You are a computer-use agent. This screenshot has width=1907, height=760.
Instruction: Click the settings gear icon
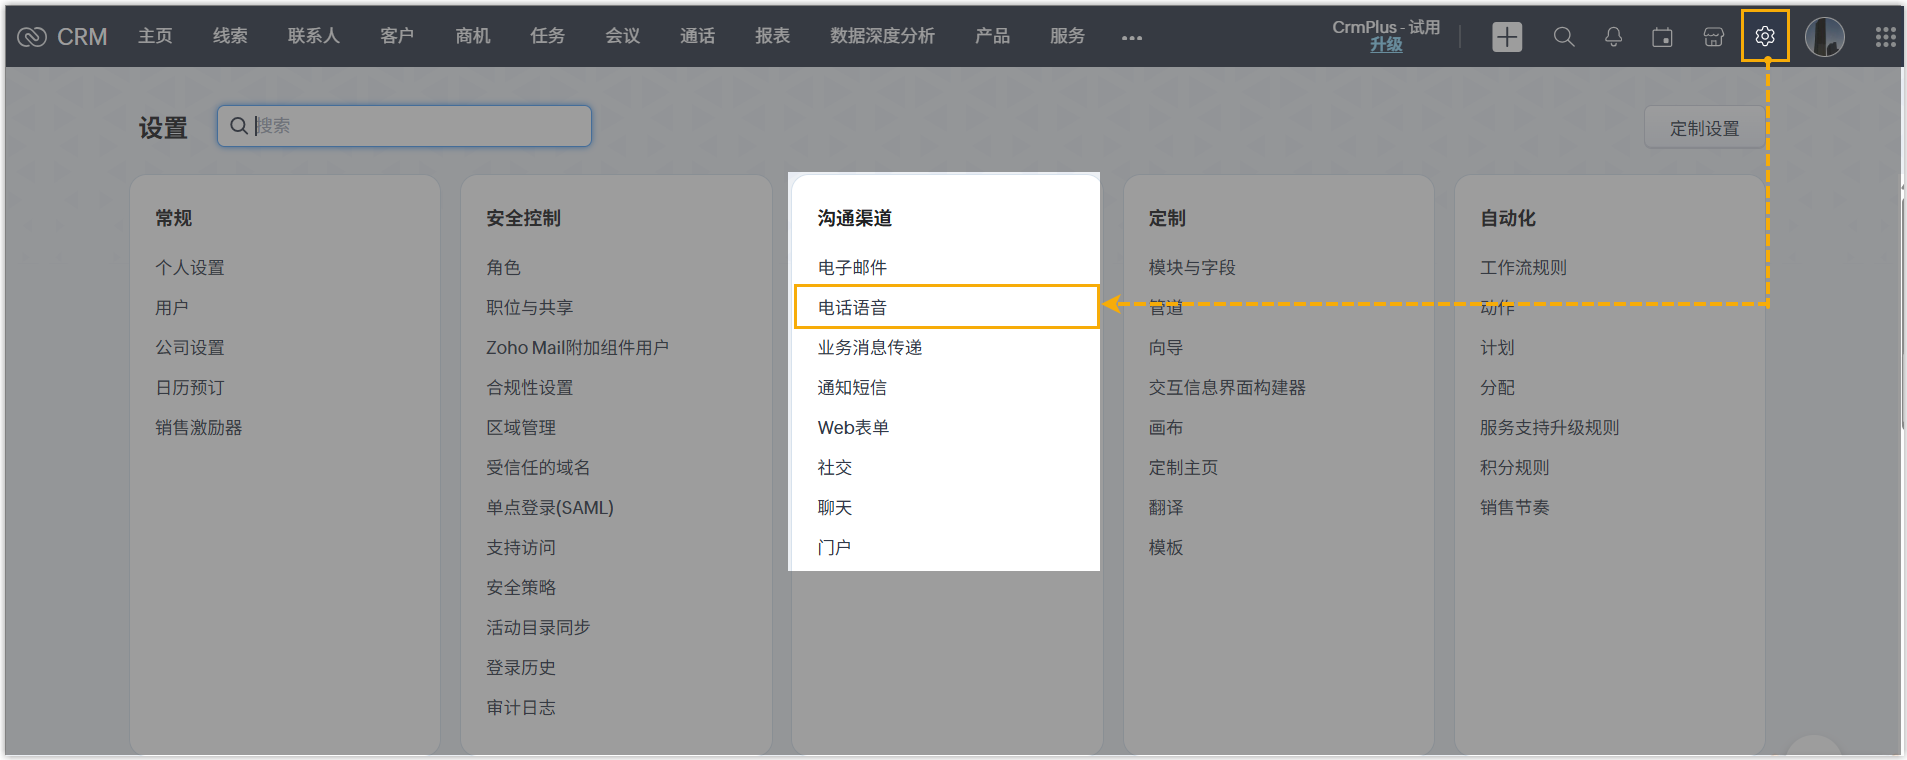click(x=1764, y=37)
